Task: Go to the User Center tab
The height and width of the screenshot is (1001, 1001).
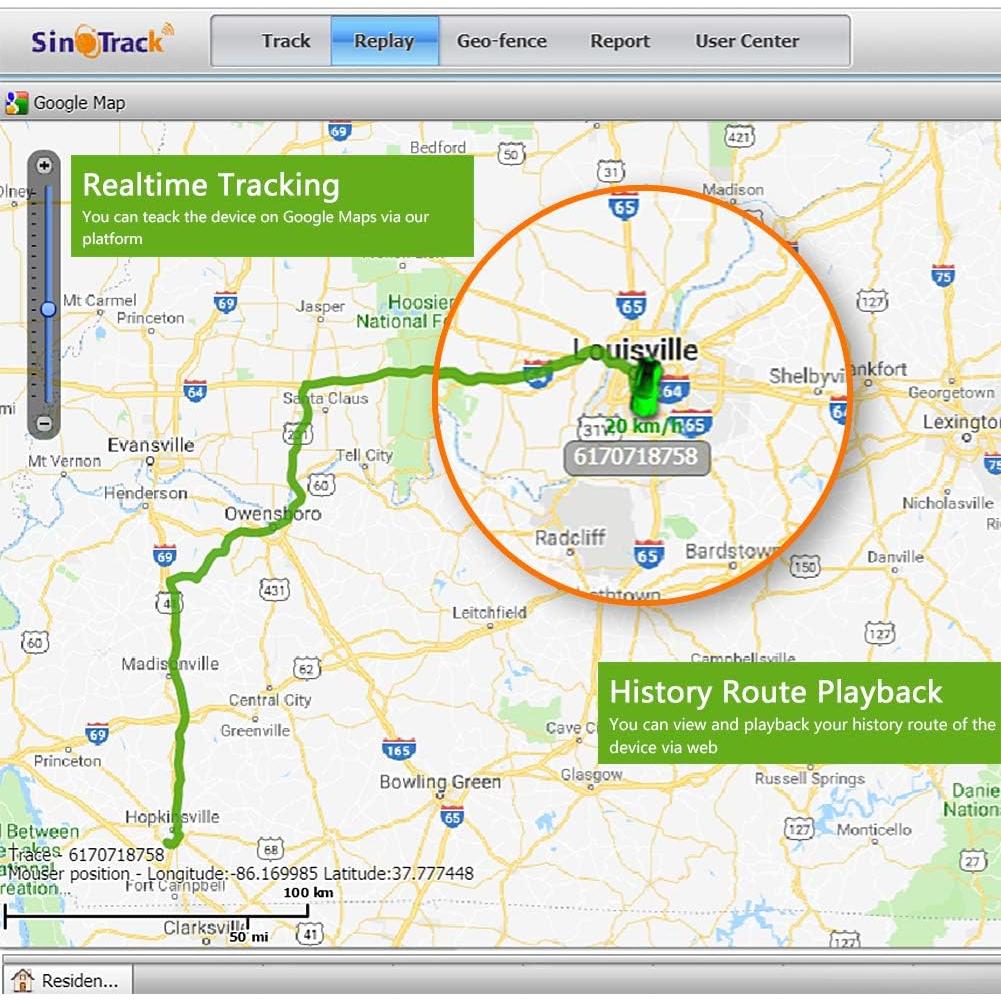Action: tap(746, 41)
